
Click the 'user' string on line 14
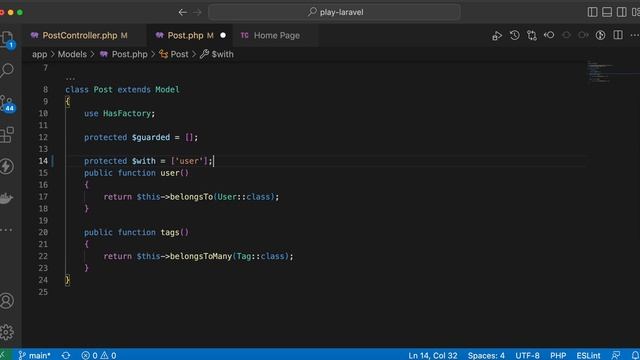point(189,161)
